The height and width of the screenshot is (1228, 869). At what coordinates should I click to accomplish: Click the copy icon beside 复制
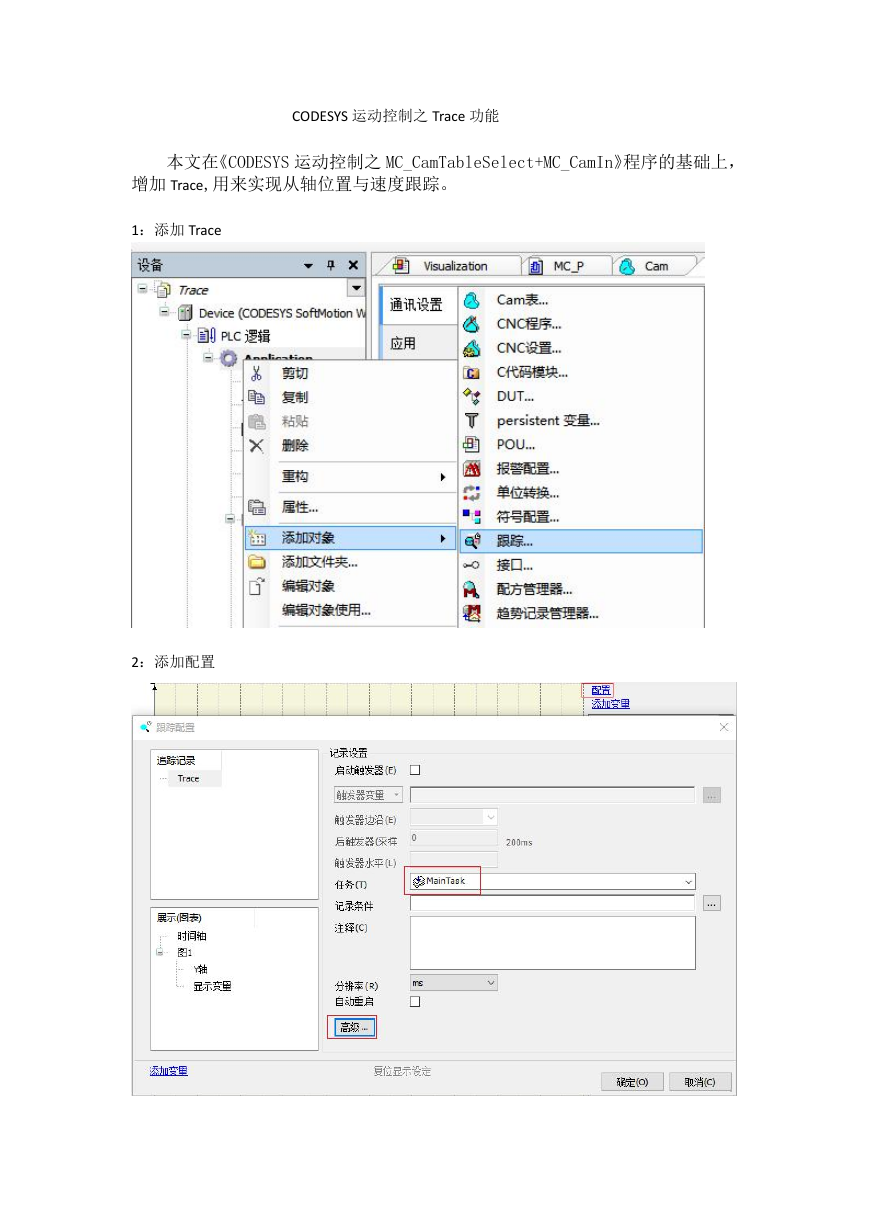(257, 397)
